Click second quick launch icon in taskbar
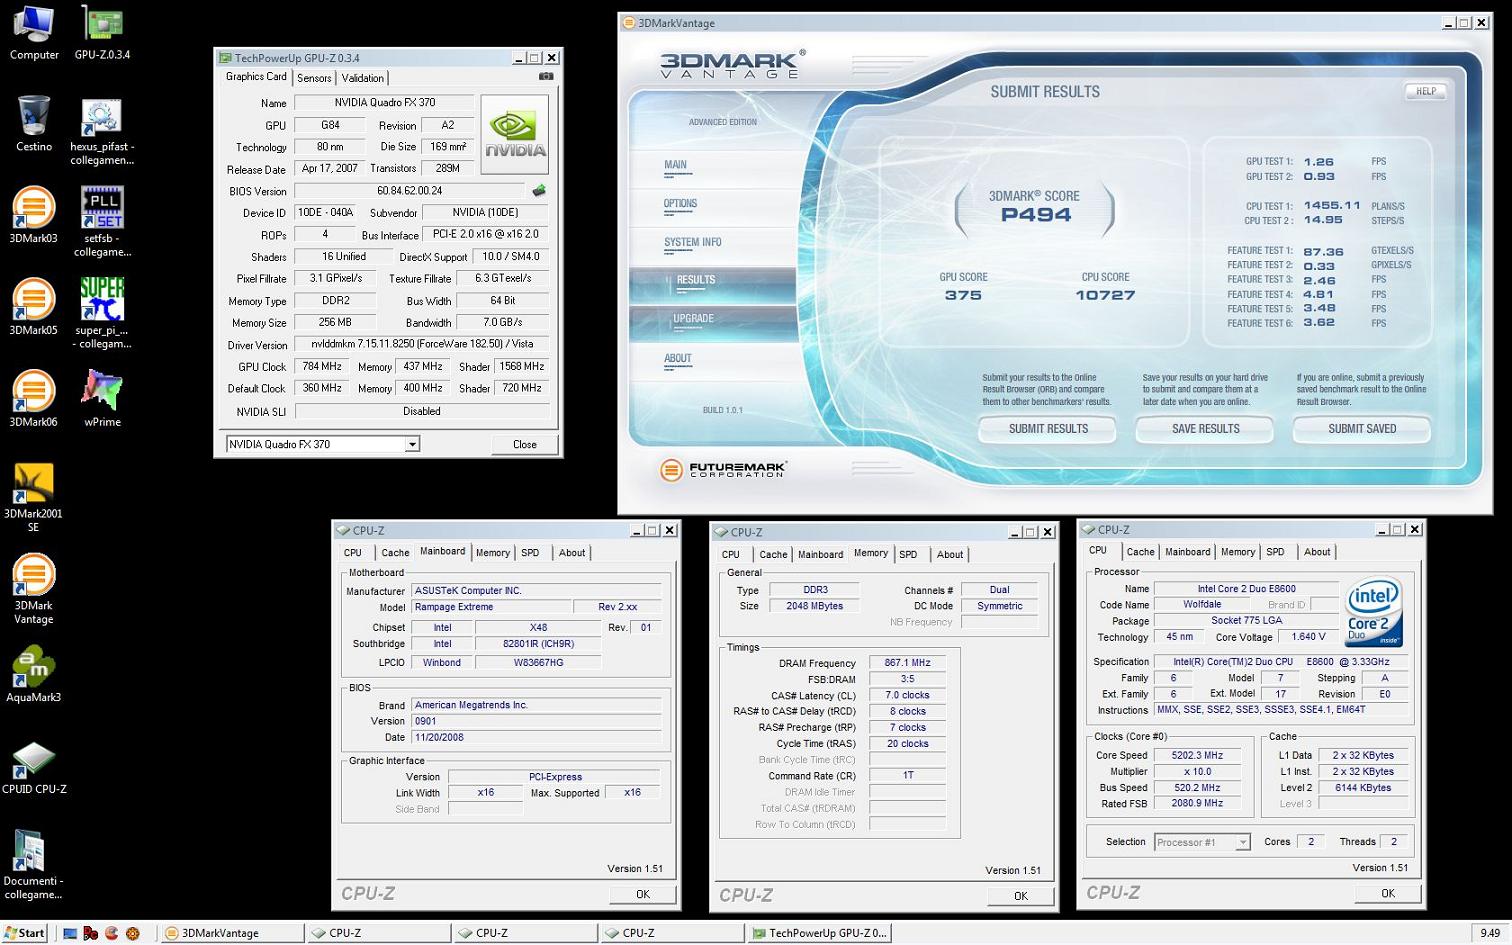The height and width of the screenshot is (945, 1512). click(x=91, y=933)
